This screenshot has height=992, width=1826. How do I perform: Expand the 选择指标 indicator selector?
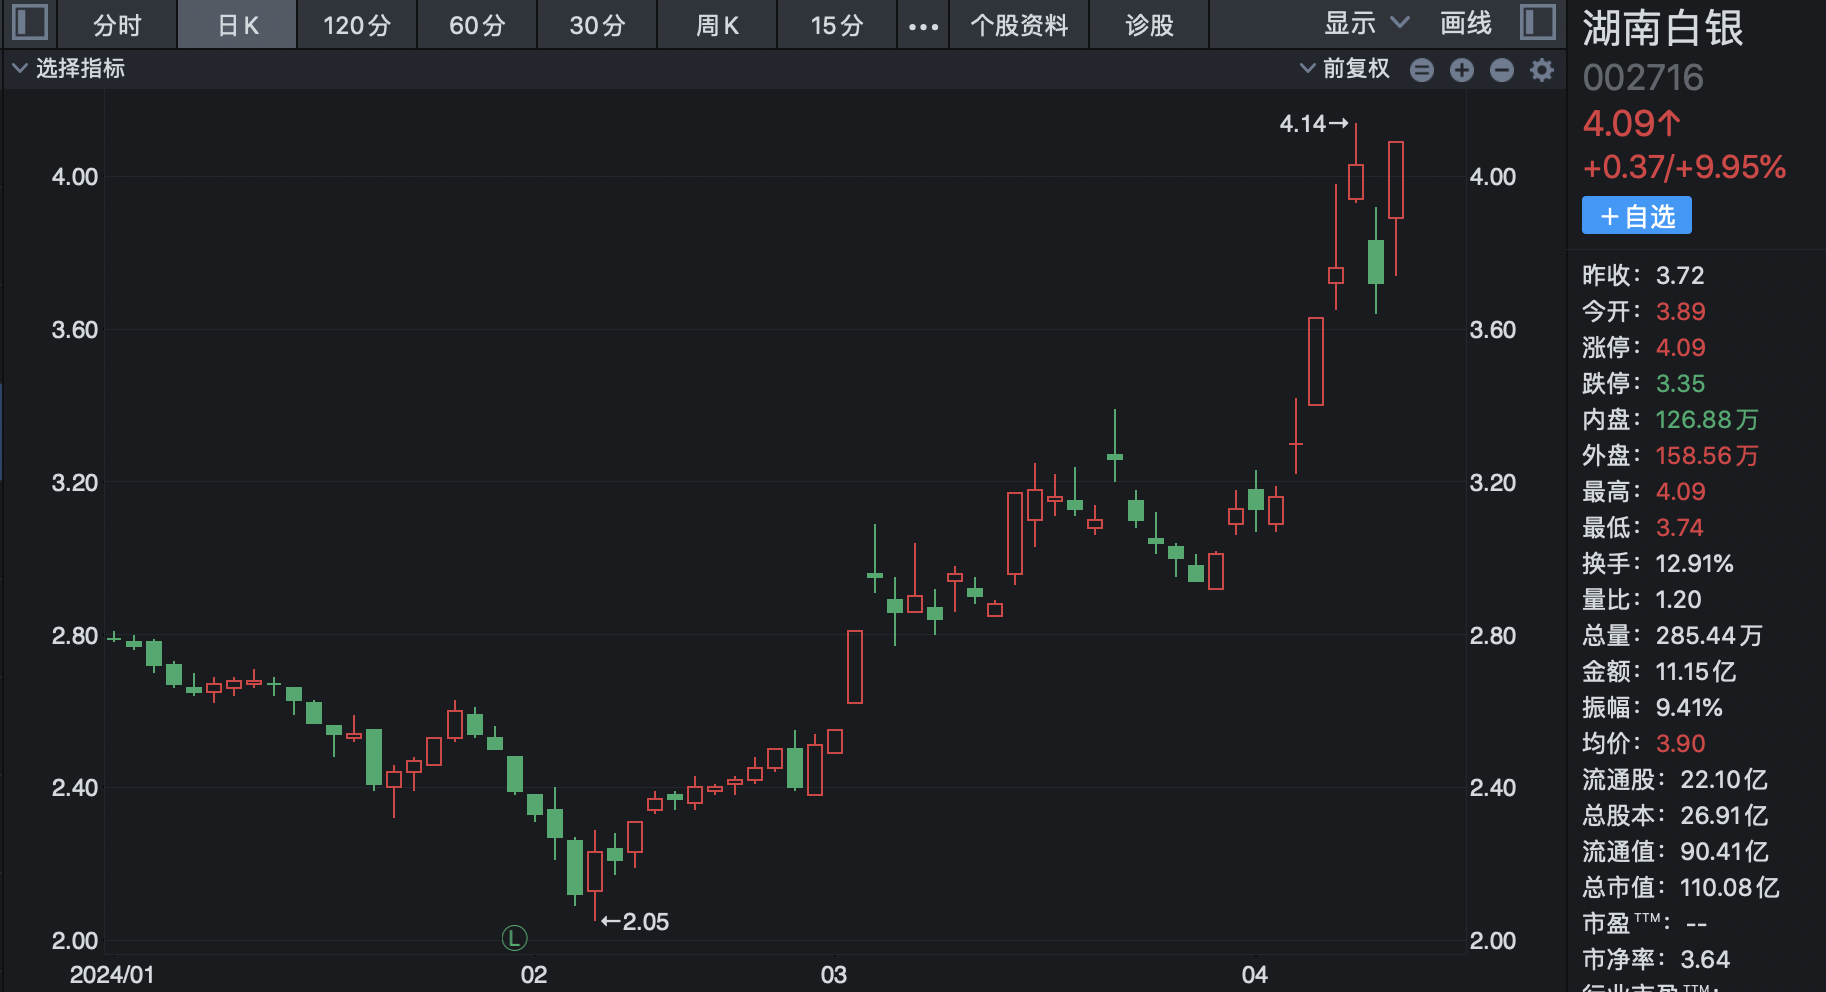(69, 69)
